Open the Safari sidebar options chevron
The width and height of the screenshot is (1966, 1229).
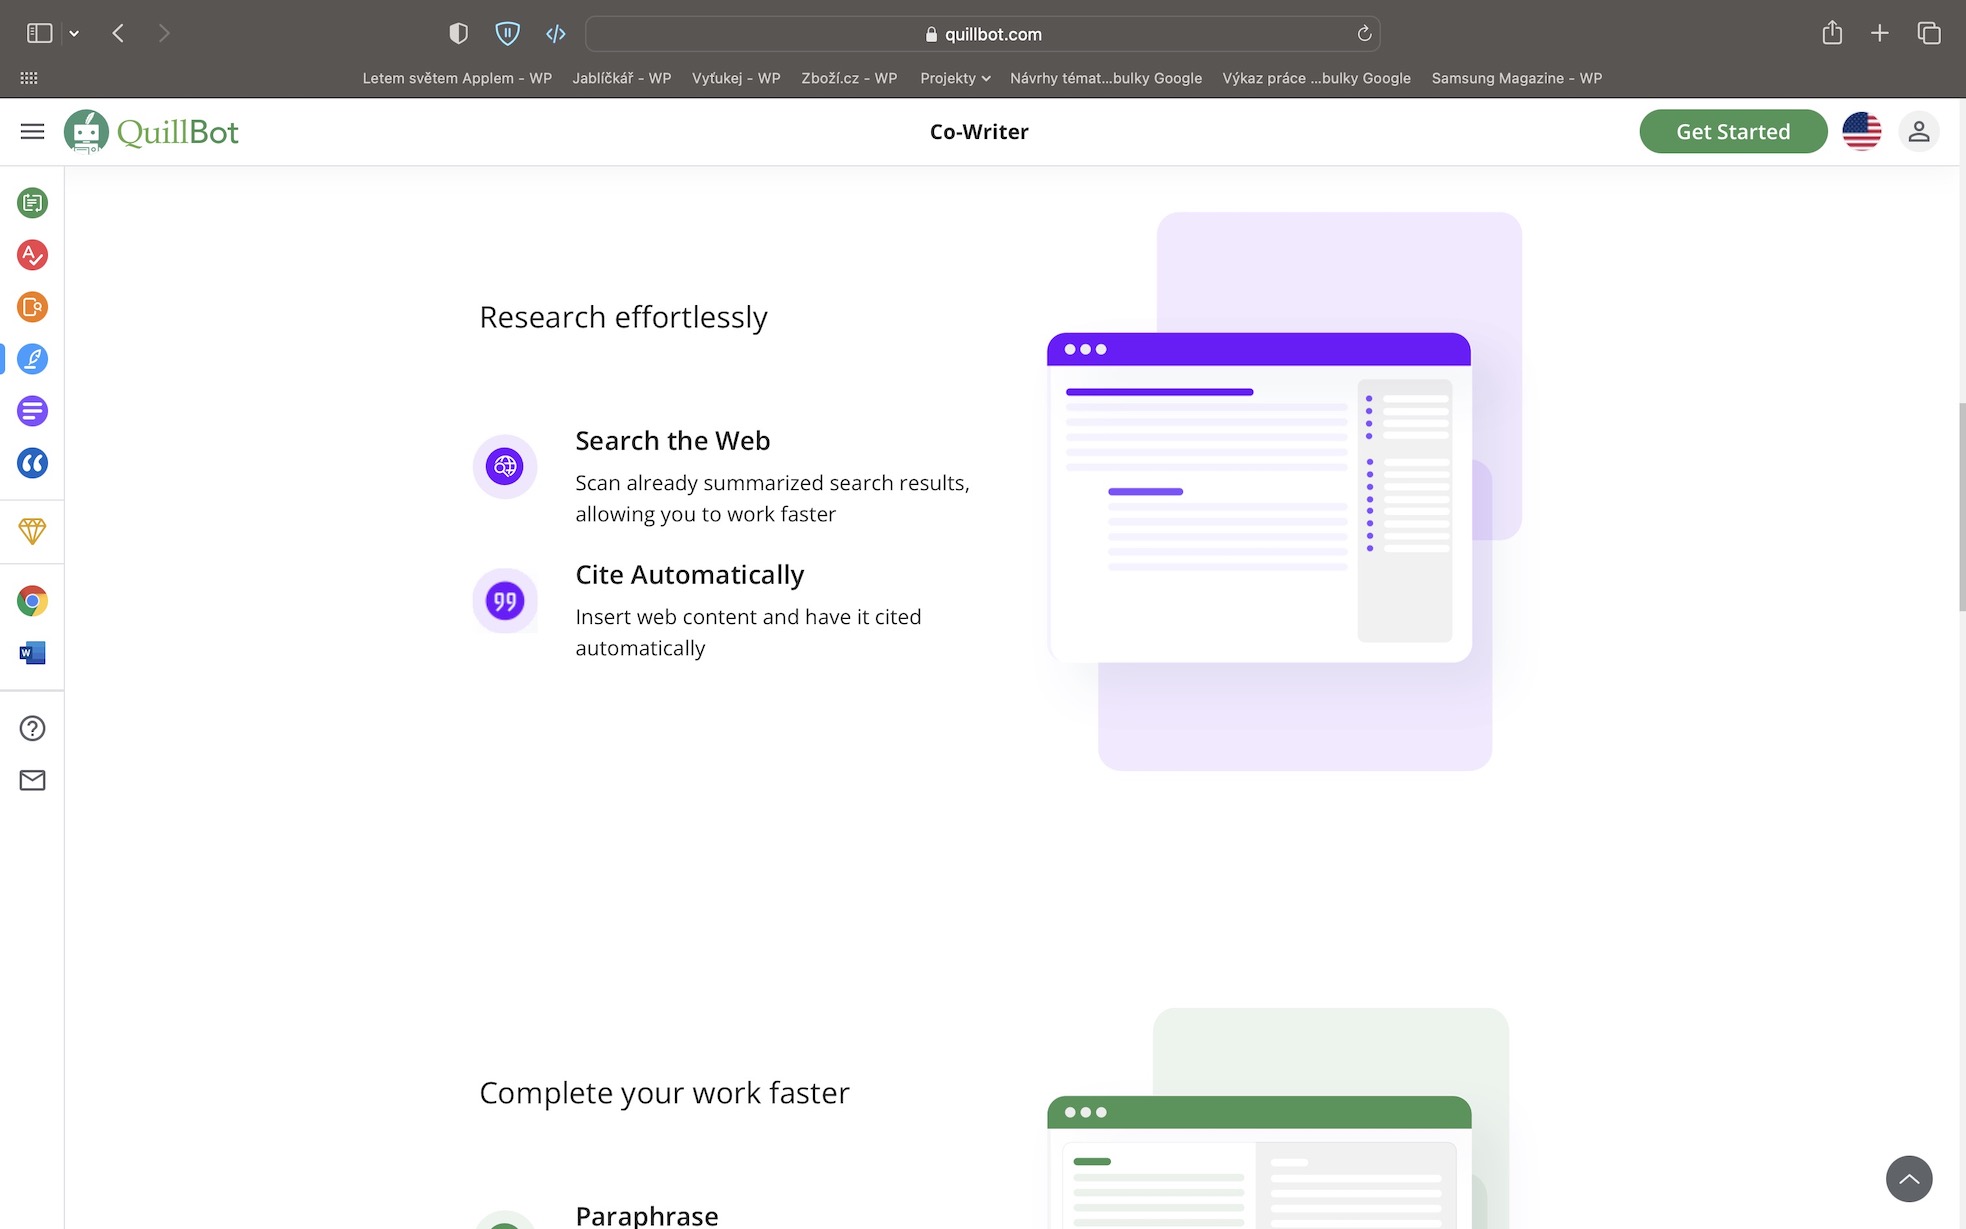click(x=74, y=33)
